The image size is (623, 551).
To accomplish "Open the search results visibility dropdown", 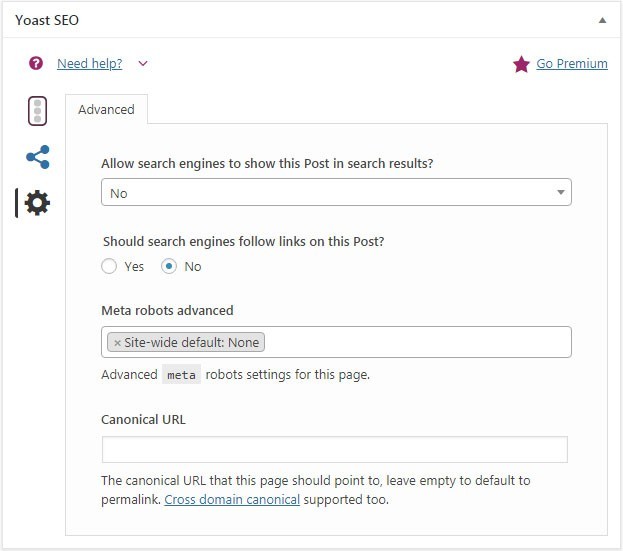I will pos(336,192).
